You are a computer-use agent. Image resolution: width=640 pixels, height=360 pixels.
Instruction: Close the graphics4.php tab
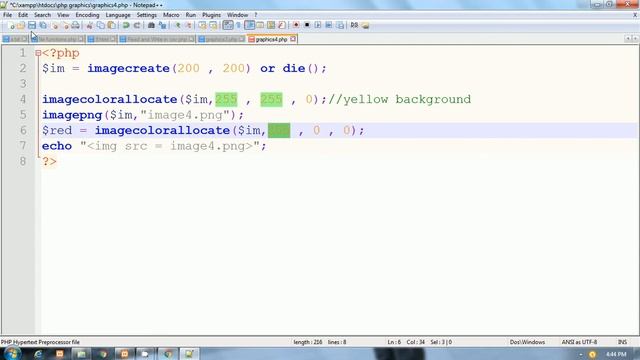pos(293,39)
